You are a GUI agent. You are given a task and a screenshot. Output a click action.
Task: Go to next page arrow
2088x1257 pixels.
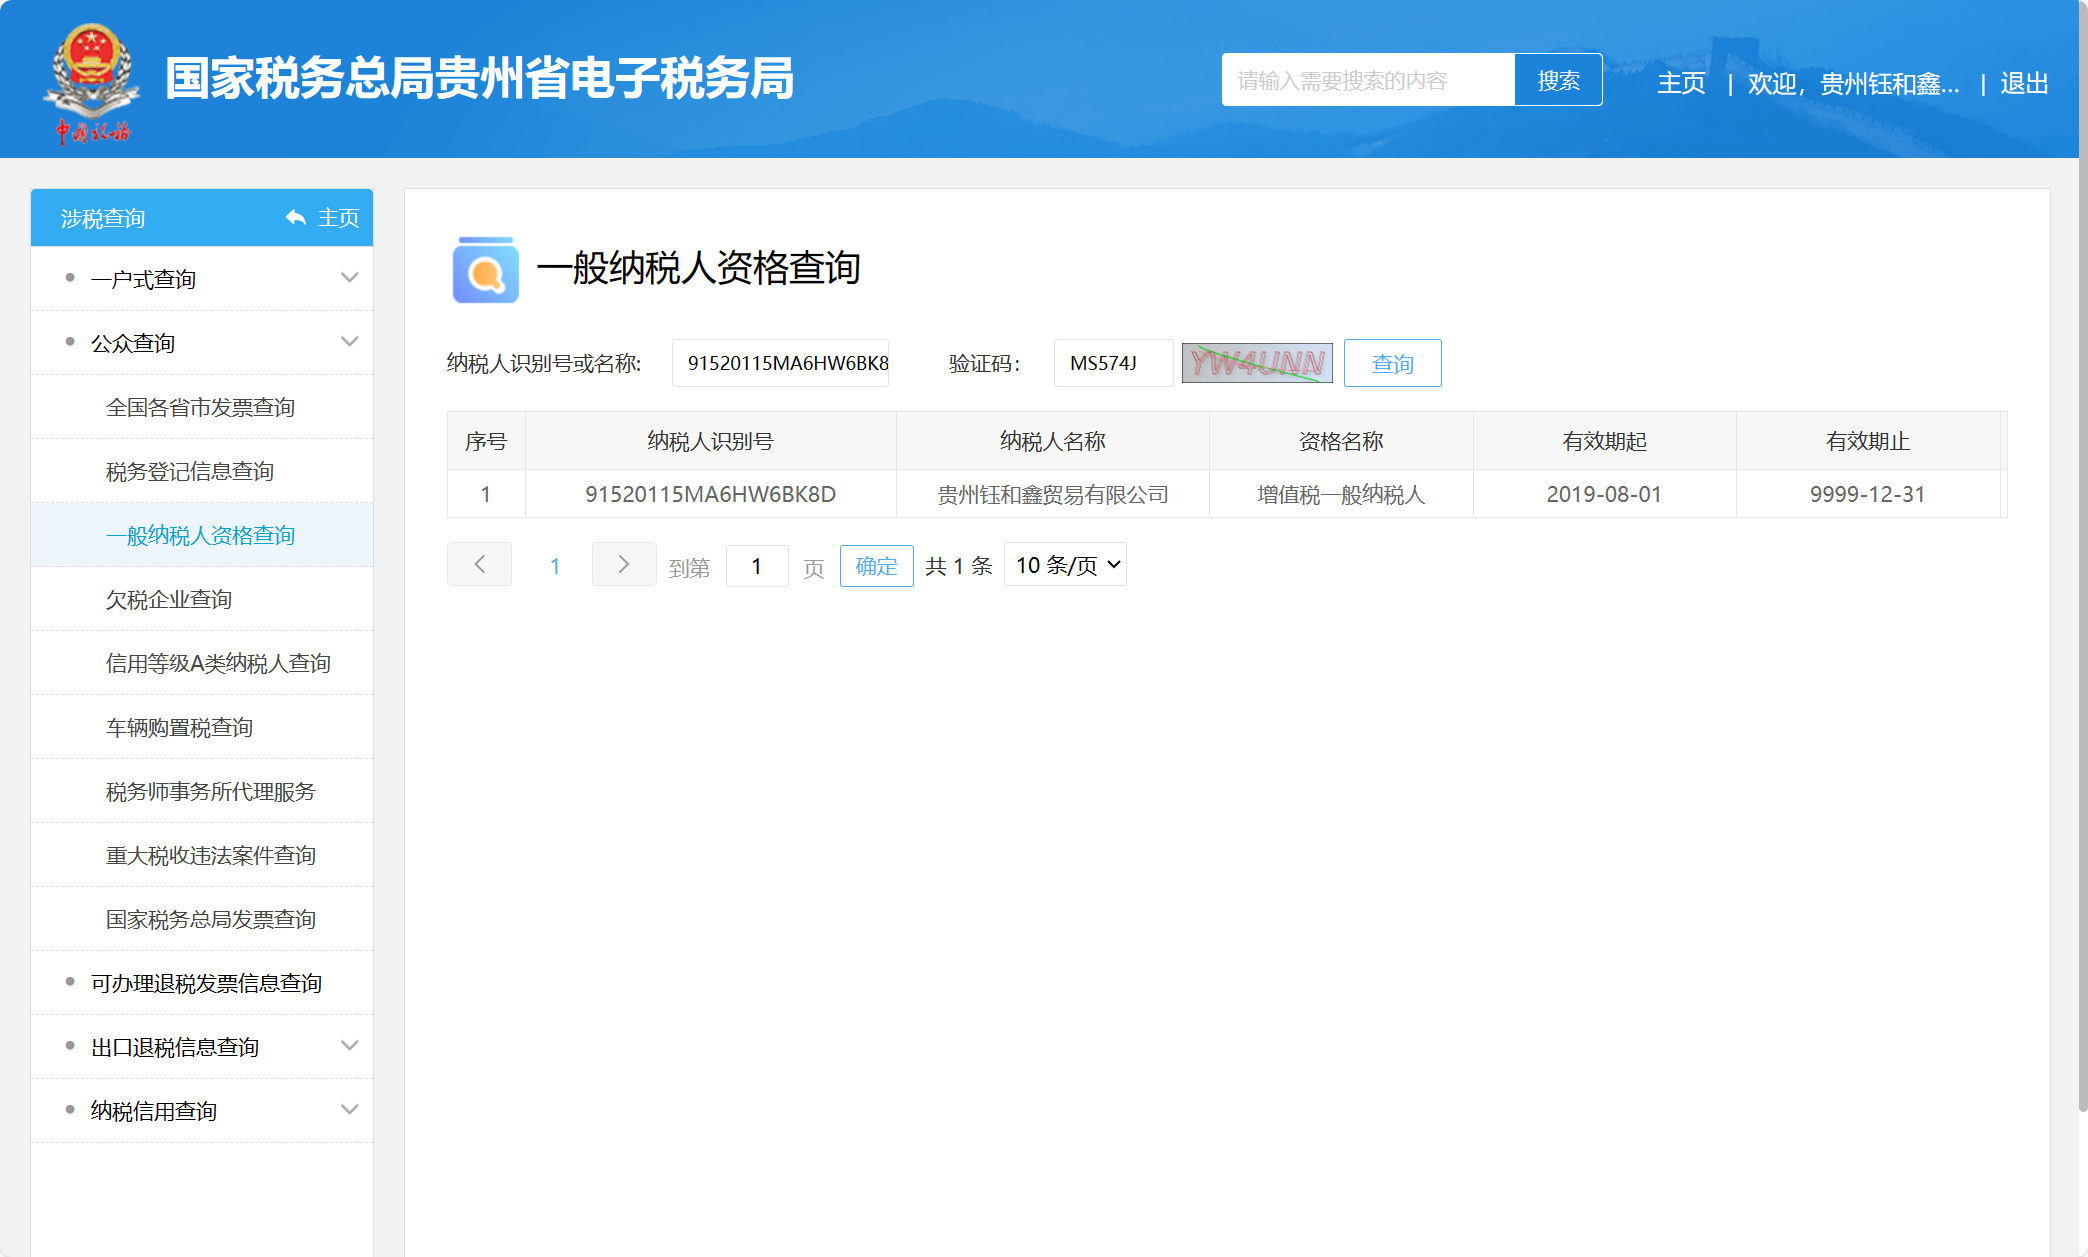pos(623,565)
